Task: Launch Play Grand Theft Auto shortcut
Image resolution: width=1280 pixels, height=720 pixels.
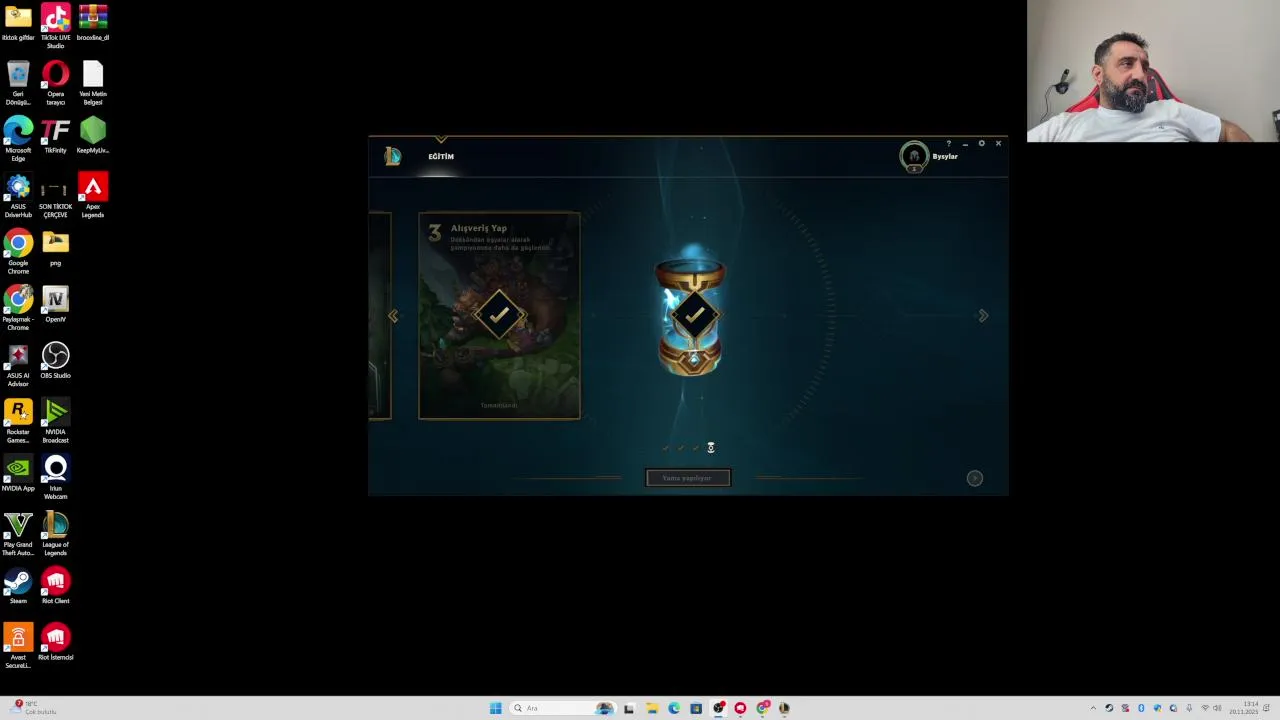Action: pyautogui.click(x=18, y=534)
